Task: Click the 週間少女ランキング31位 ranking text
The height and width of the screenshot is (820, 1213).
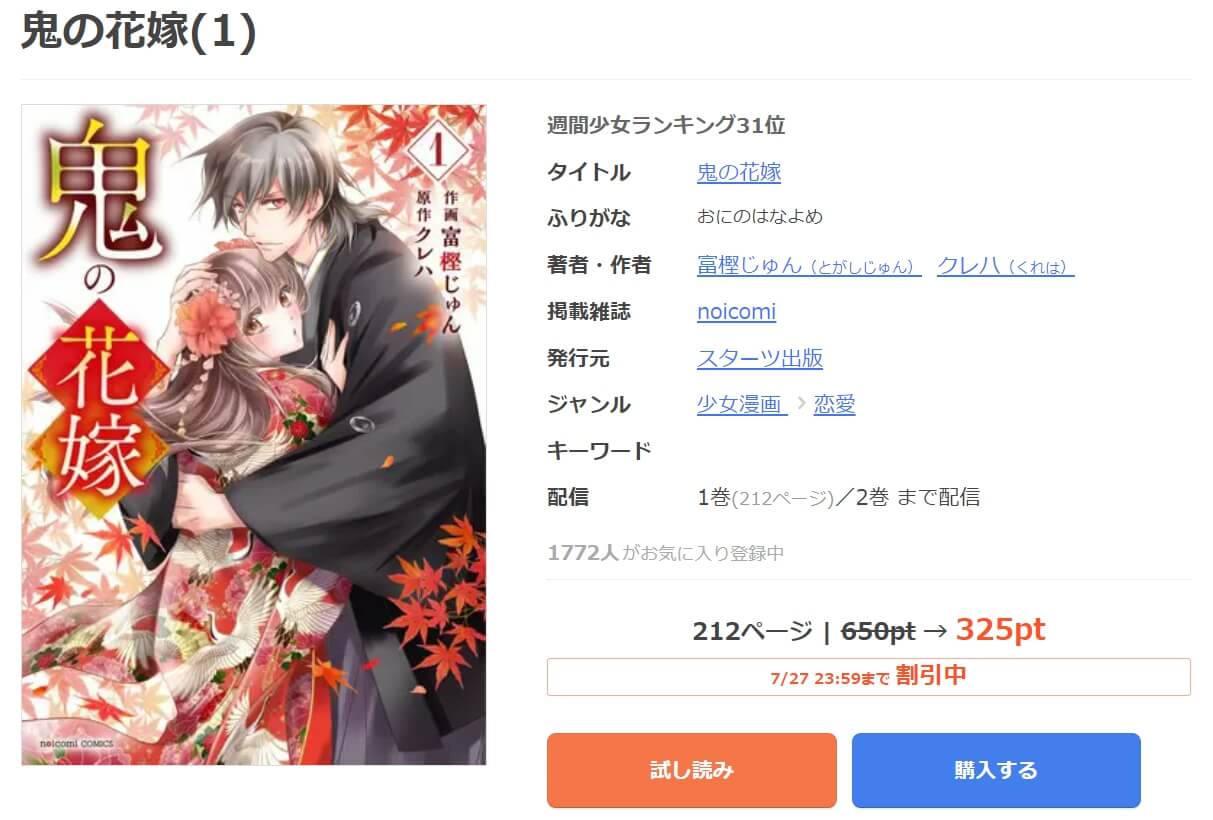Action: (x=666, y=125)
